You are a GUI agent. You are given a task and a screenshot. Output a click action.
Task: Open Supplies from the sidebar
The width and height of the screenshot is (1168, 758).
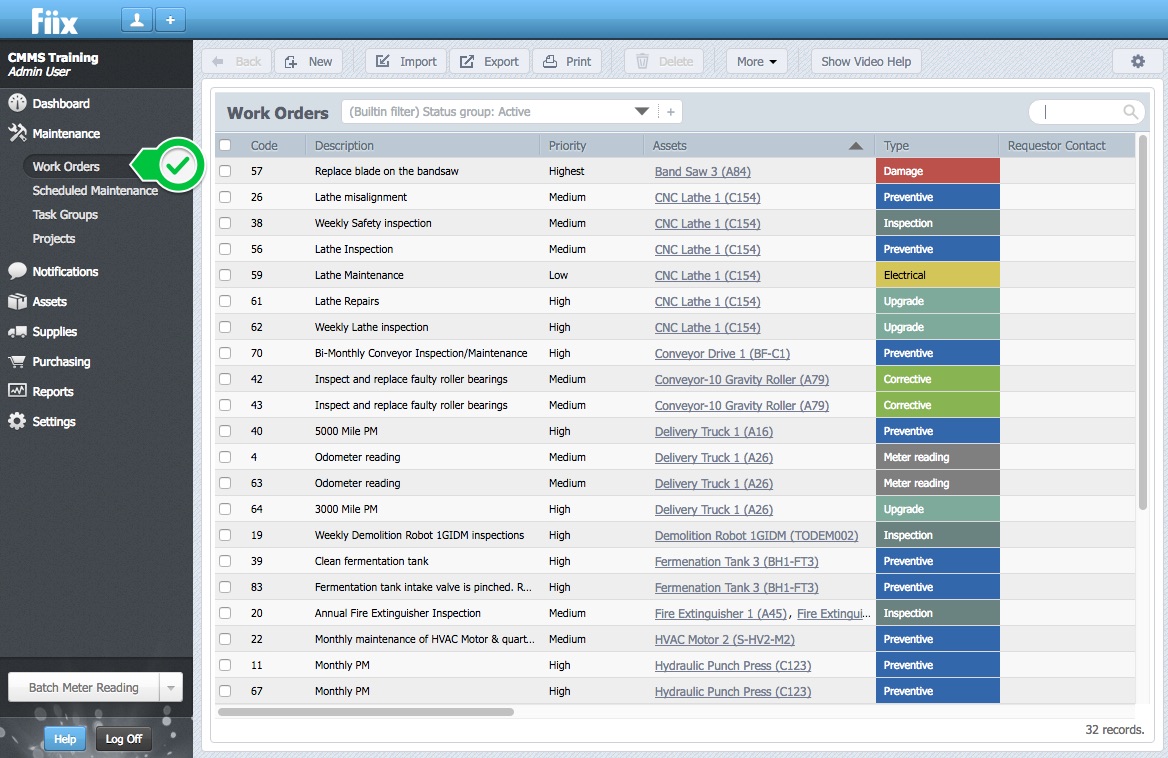click(x=42, y=331)
